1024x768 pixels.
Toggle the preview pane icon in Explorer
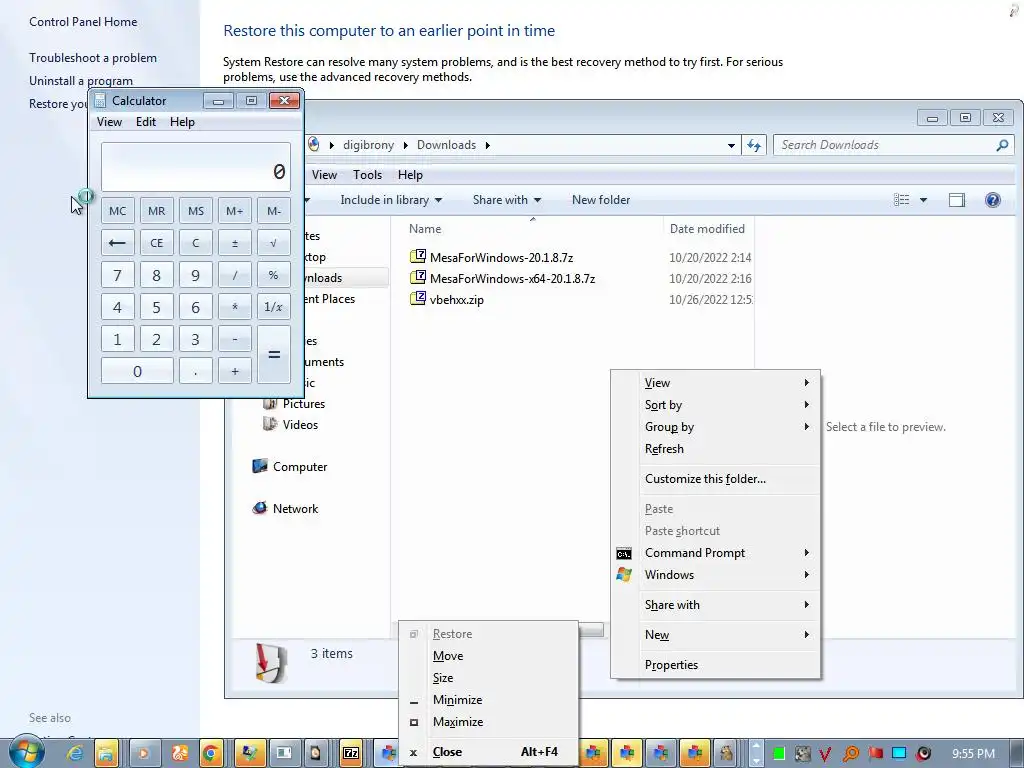957,200
